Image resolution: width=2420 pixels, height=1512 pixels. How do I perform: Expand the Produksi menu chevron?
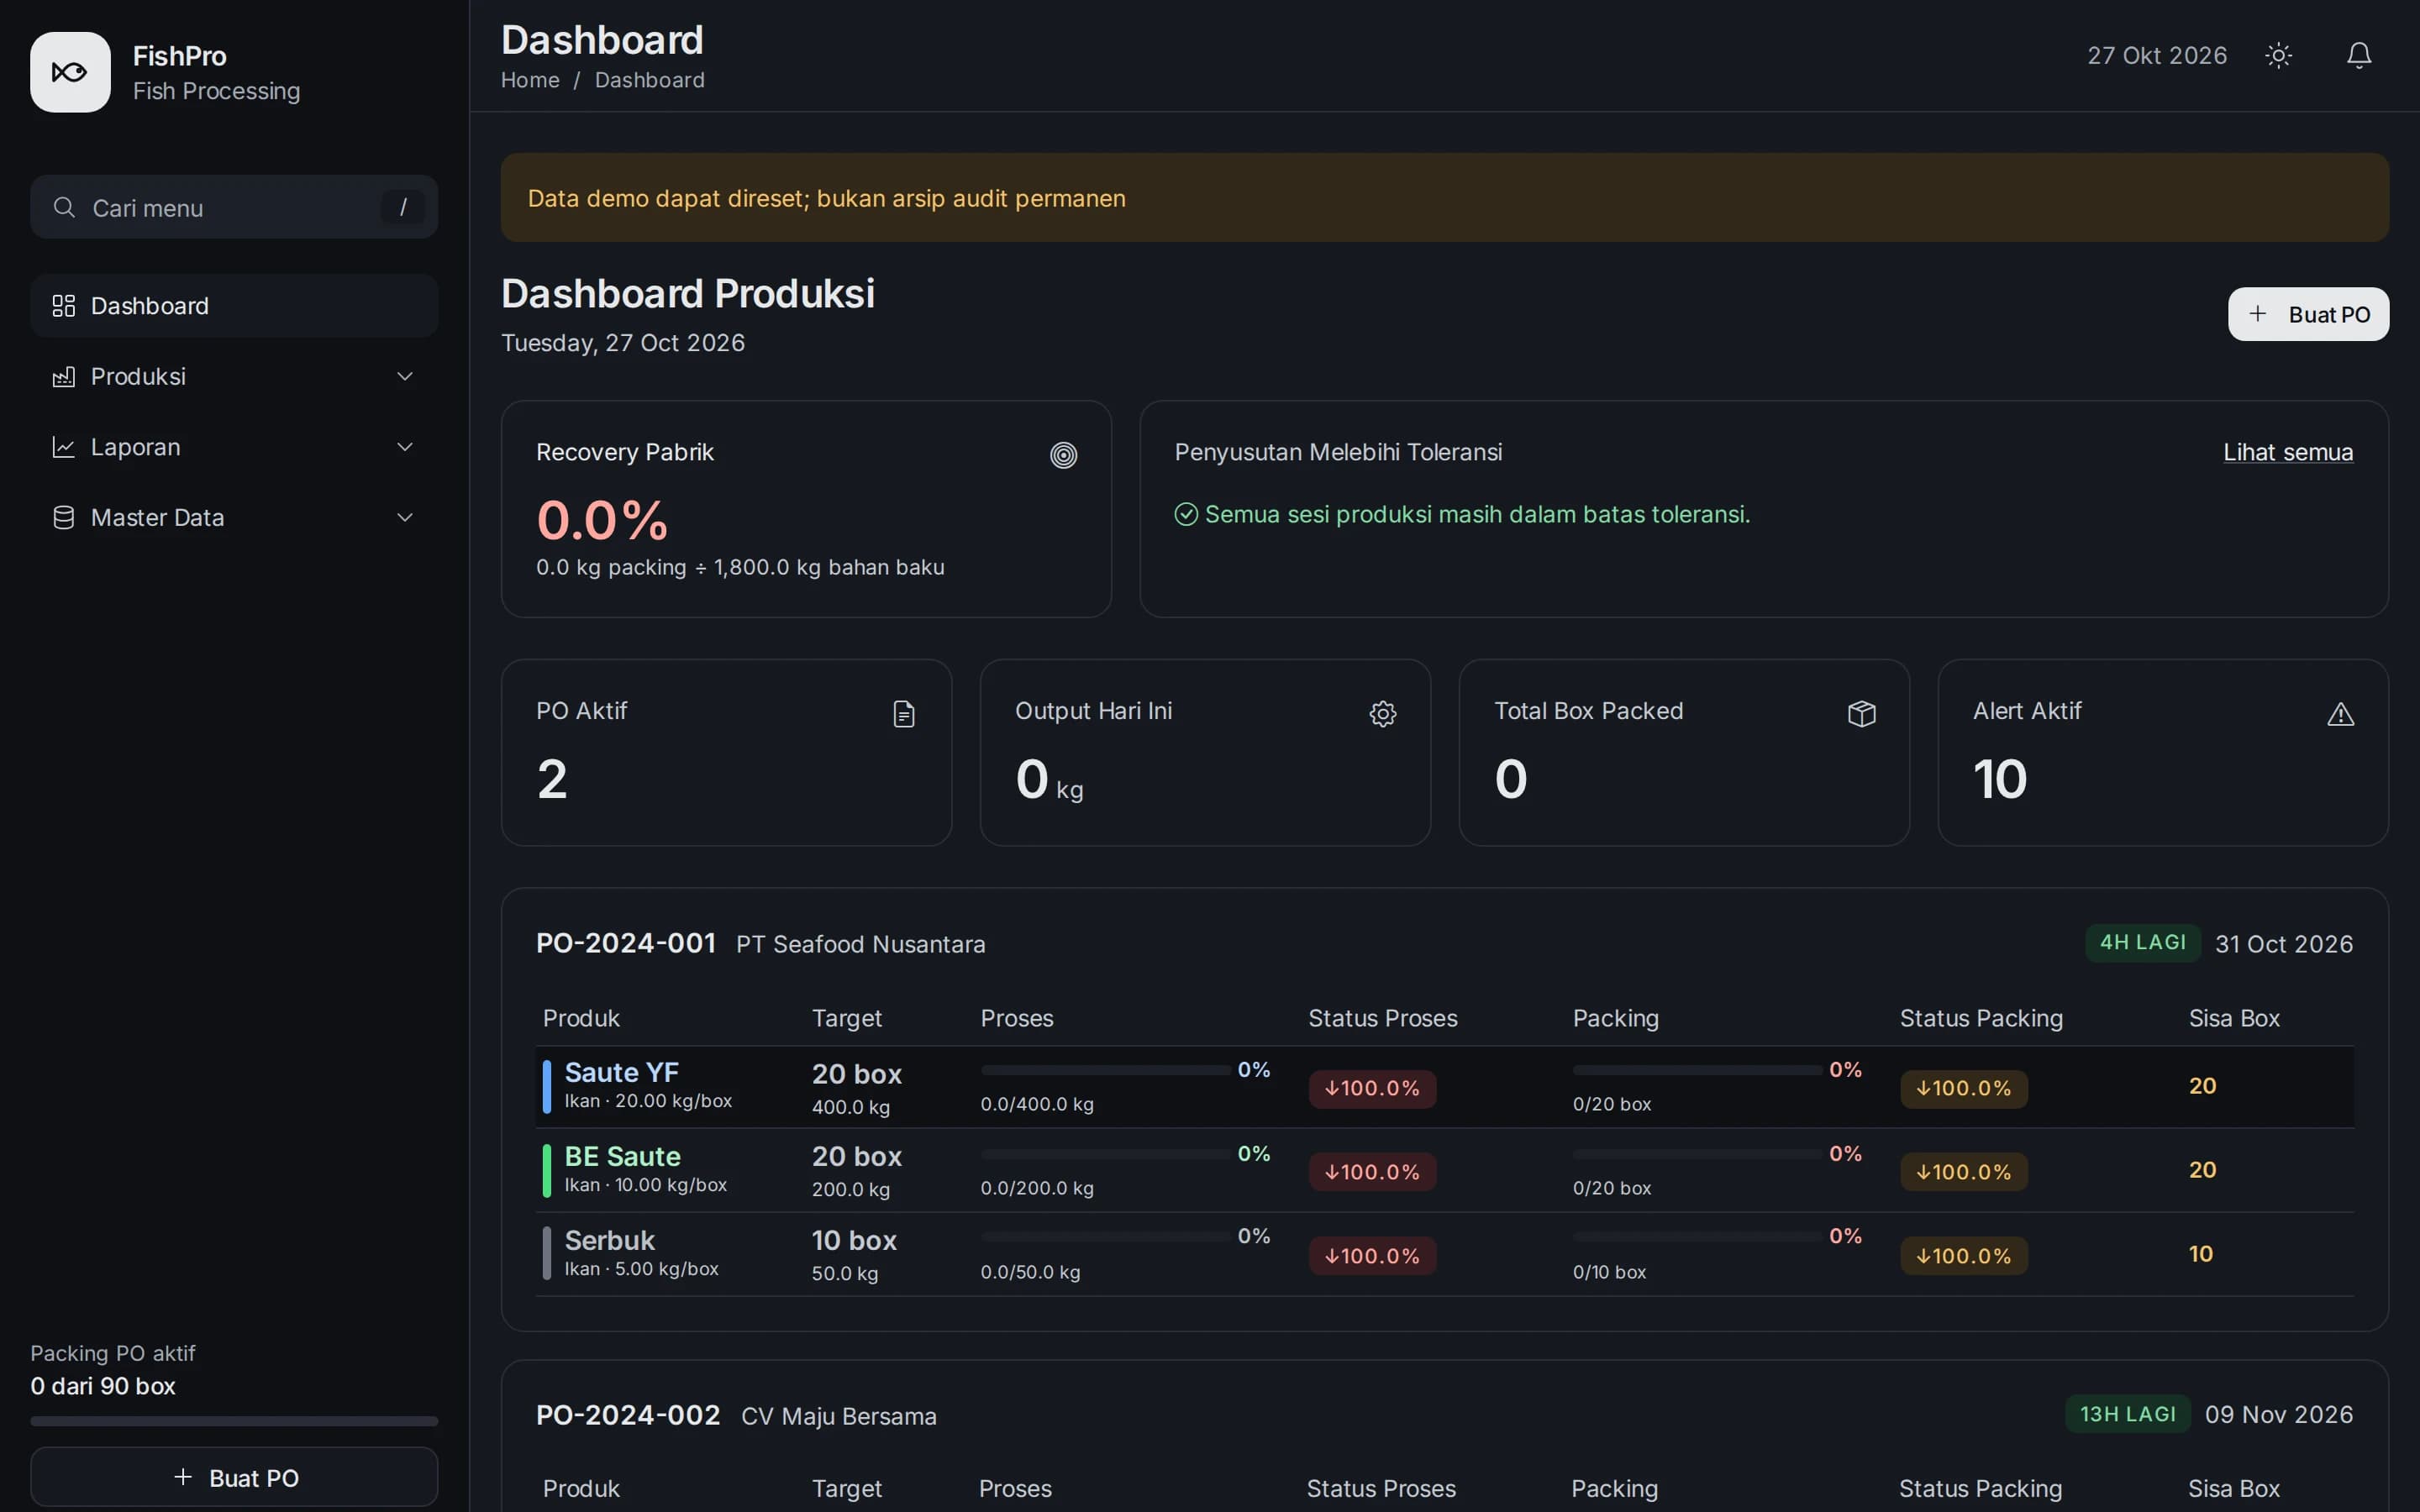pos(405,377)
